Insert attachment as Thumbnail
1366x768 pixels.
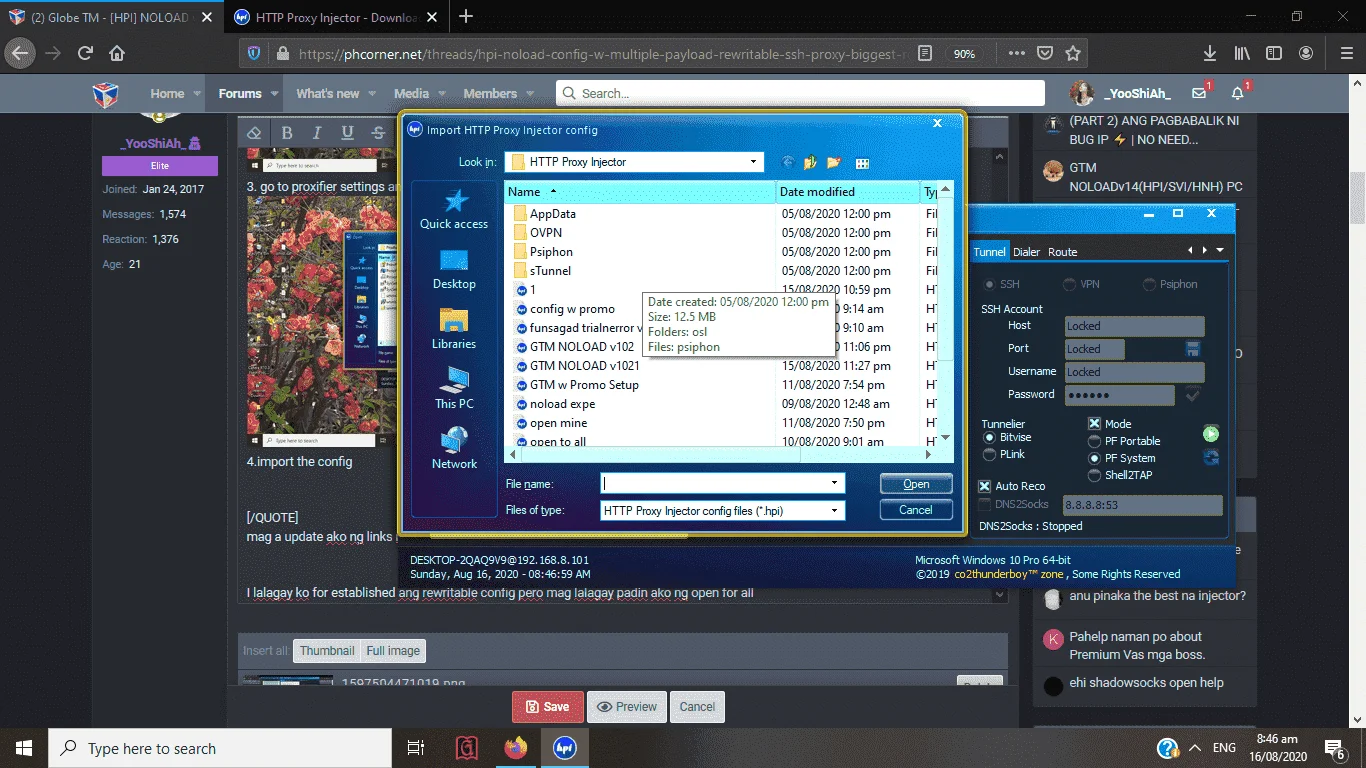[327, 651]
